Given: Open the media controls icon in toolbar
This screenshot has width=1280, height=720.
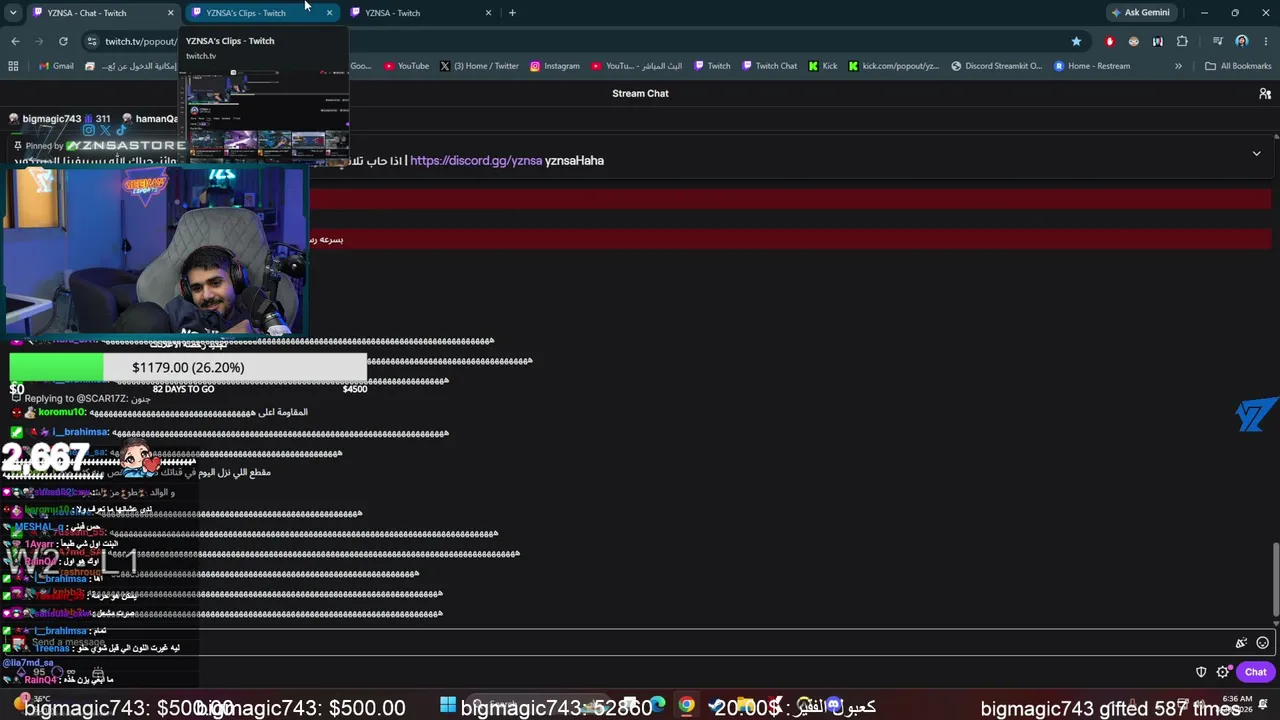Looking at the screenshot, I should [x=1217, y=41].
